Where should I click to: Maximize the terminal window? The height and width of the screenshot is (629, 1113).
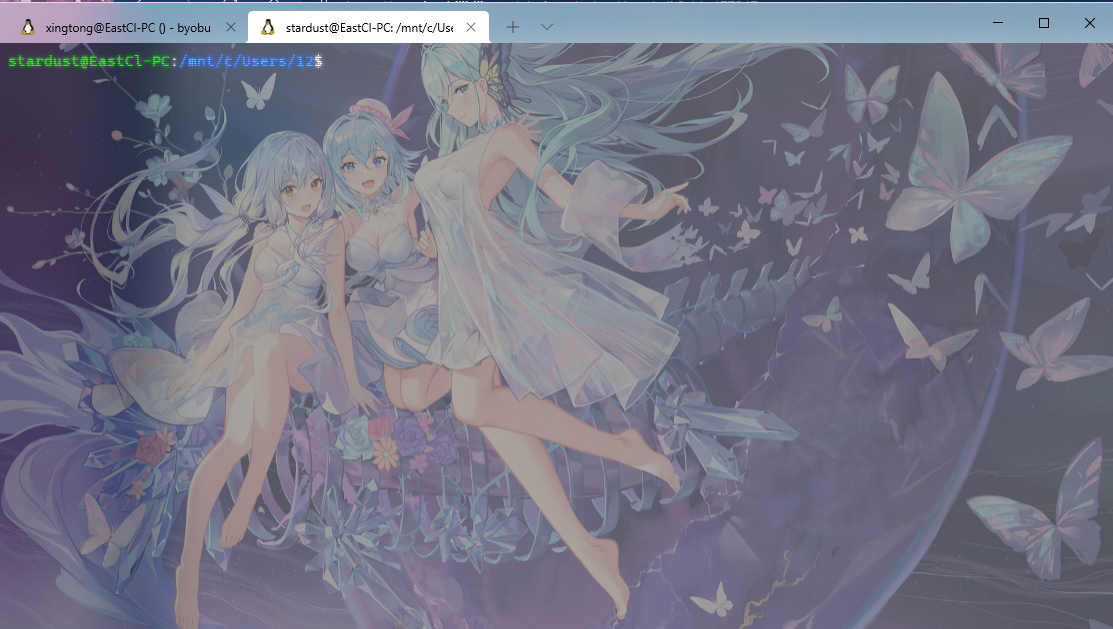click(x=1043, y=23)
